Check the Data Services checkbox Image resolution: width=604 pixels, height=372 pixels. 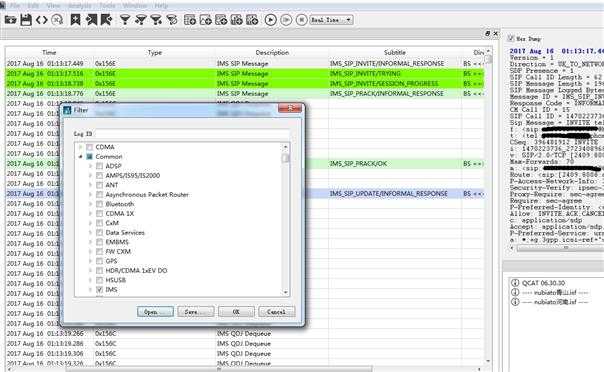point(99,233)
